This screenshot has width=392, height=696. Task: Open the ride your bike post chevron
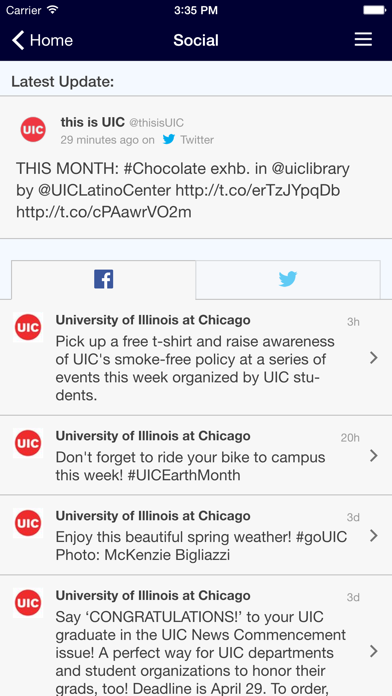click(374, 455)
